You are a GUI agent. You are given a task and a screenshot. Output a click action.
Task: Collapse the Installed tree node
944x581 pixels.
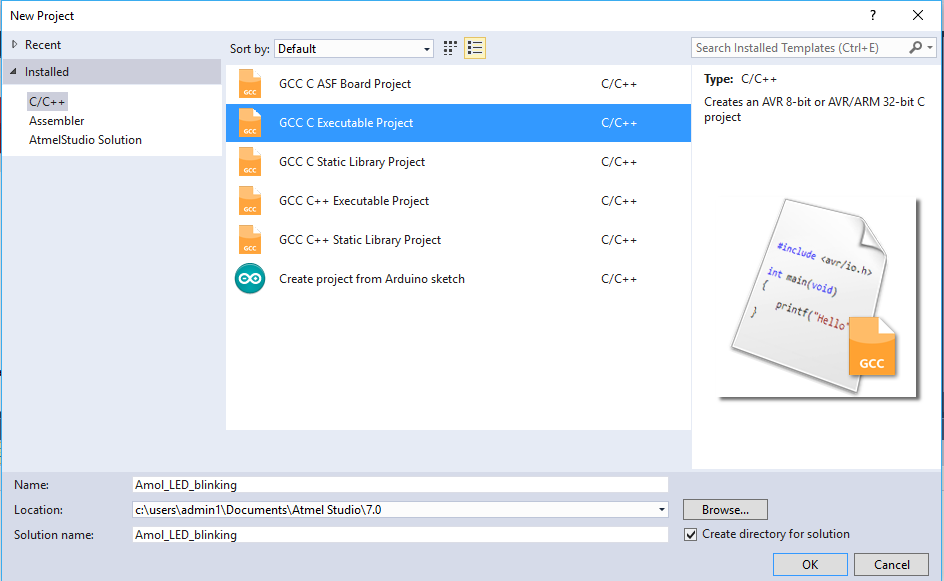click(x=13, y=72)
